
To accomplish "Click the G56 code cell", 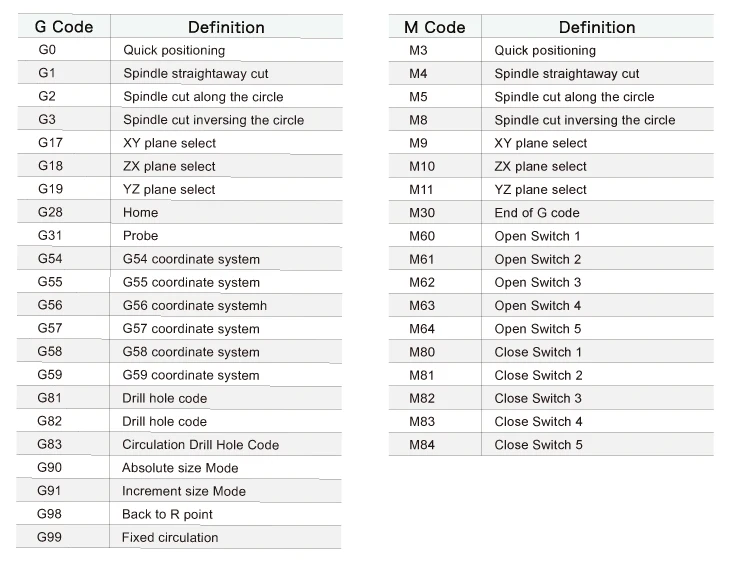I will [x=50, y=306].
